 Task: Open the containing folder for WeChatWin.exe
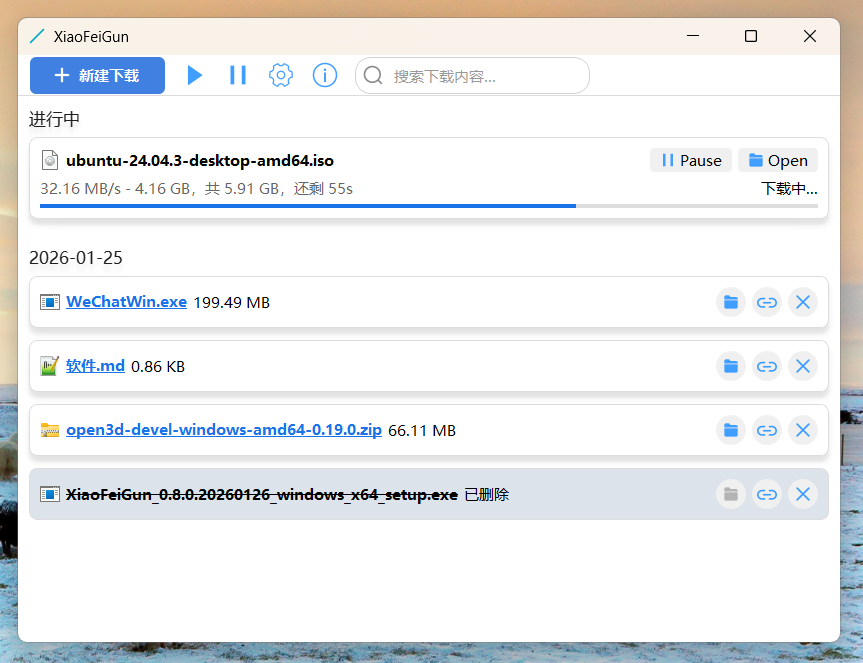point(730,301)
